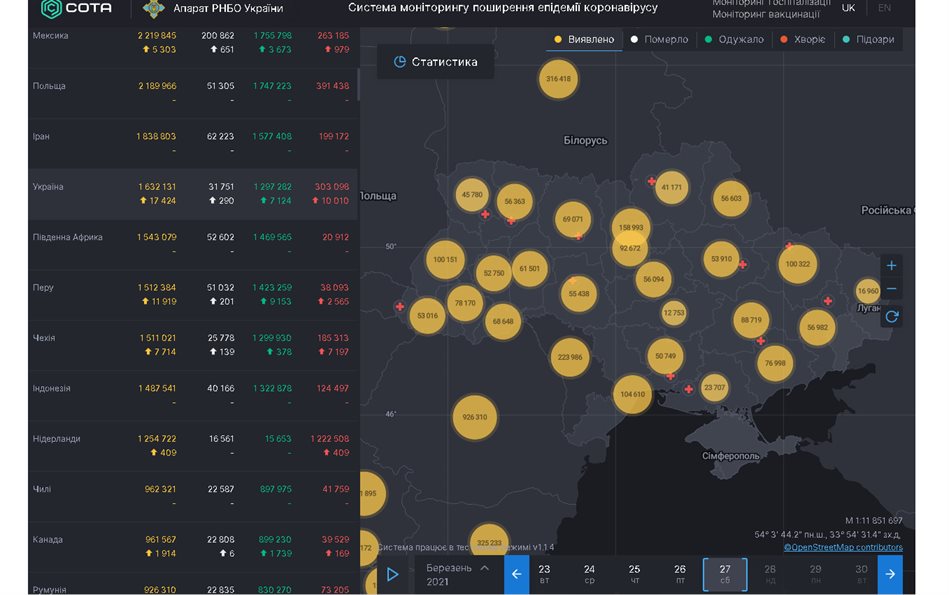
Task: Select the Нідерланди row in country list
Action: 192,445
